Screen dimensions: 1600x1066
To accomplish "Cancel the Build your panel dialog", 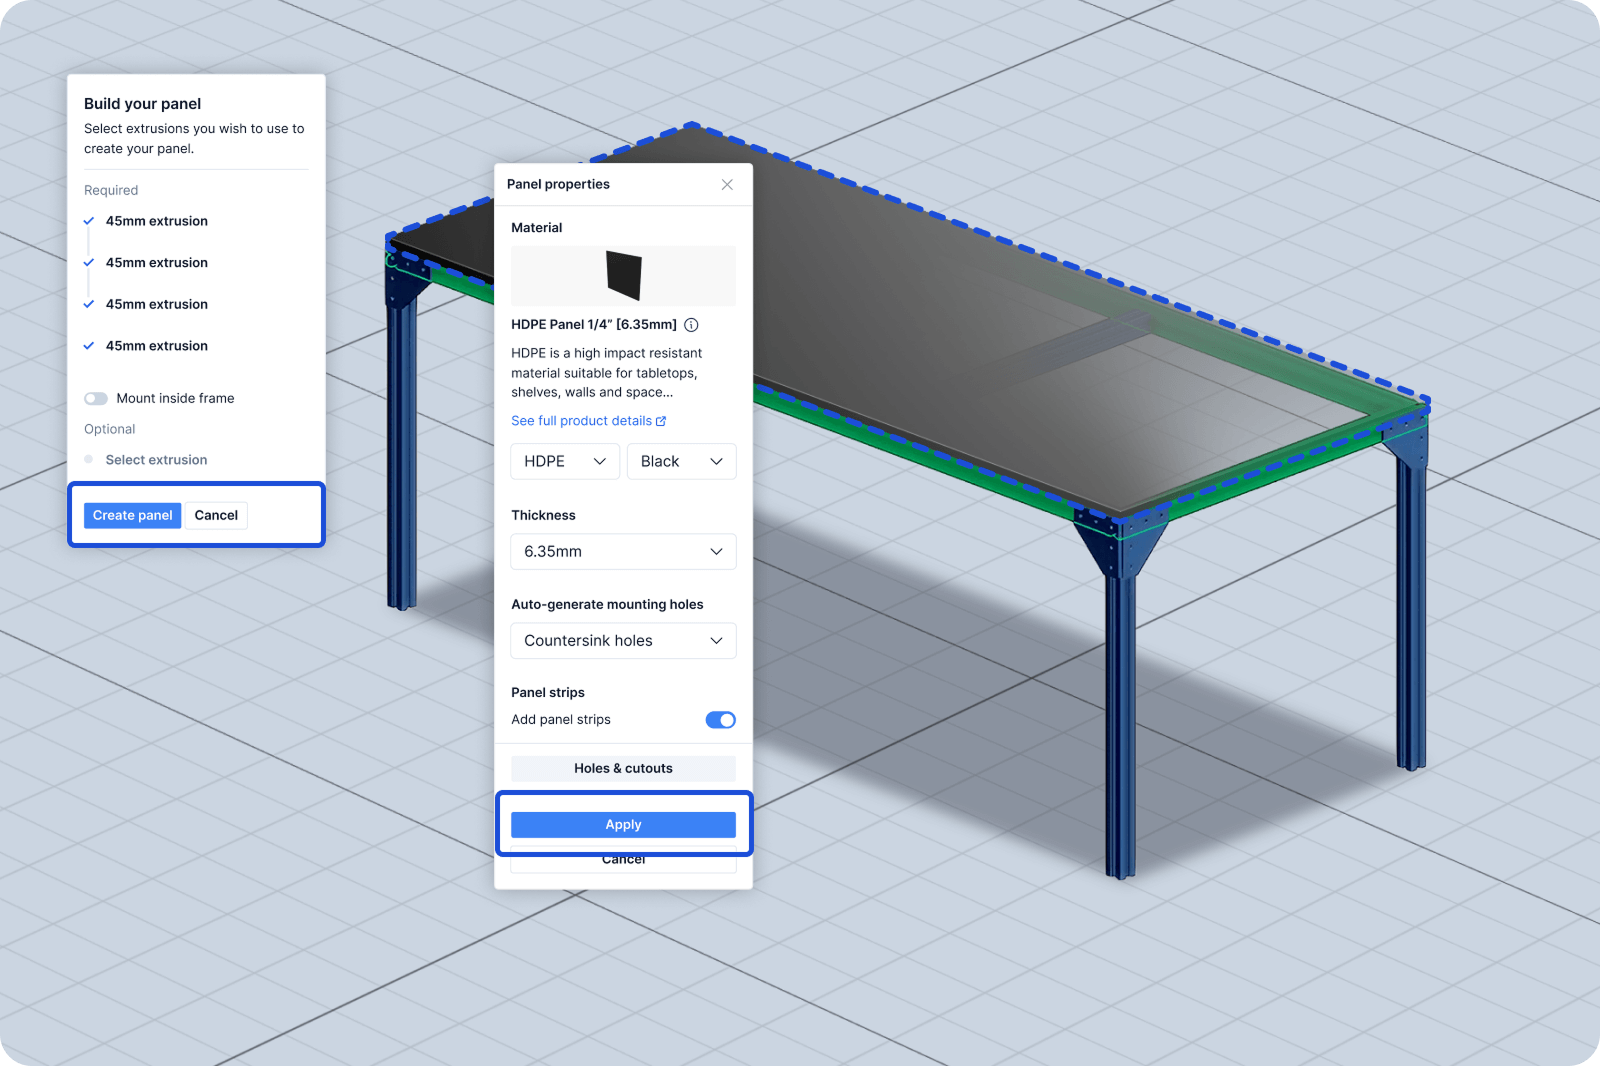I will 216,516.
